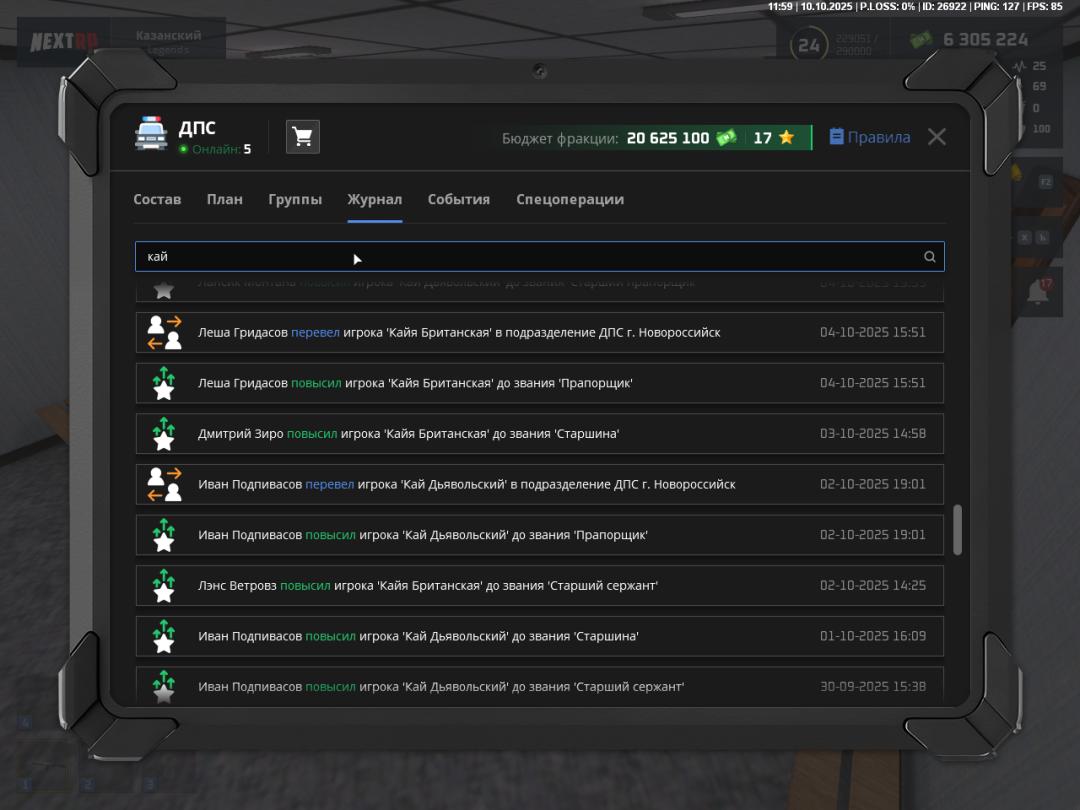Click the green cash icon next to faction budget
Screen dimensions: 1080x810
726,138
